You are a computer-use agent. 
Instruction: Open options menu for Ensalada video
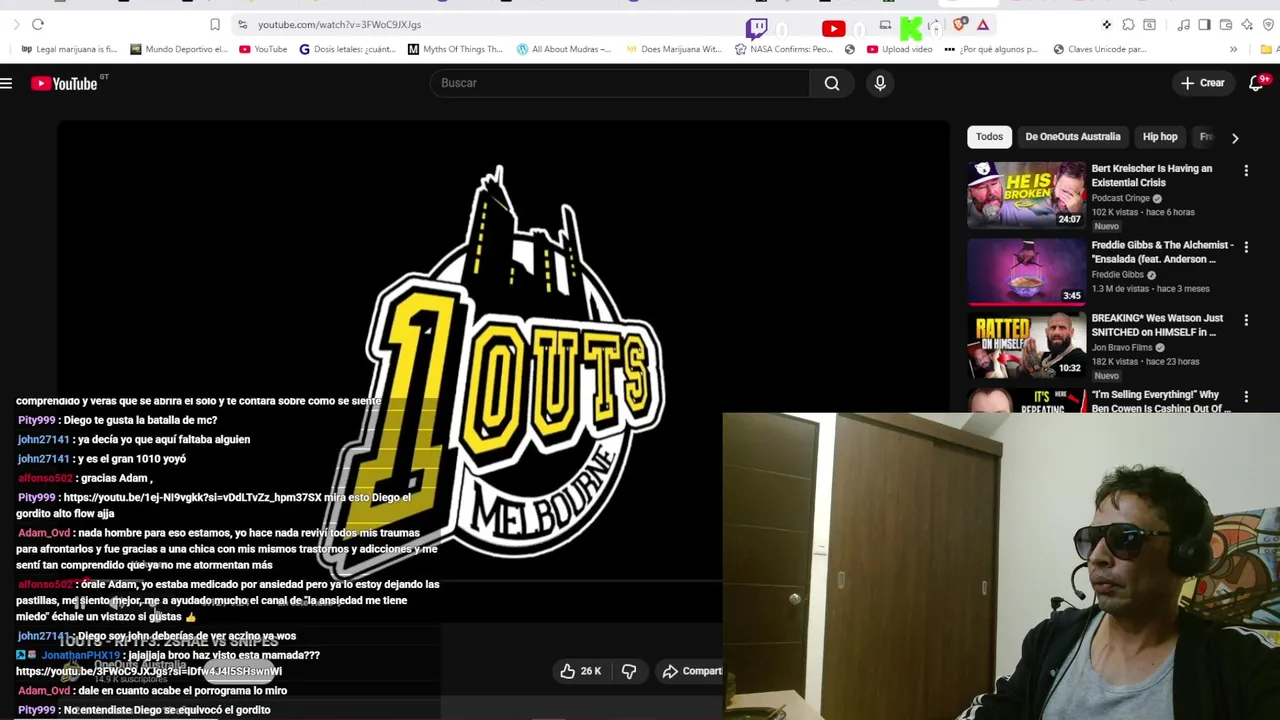(x=1246, y=247)
